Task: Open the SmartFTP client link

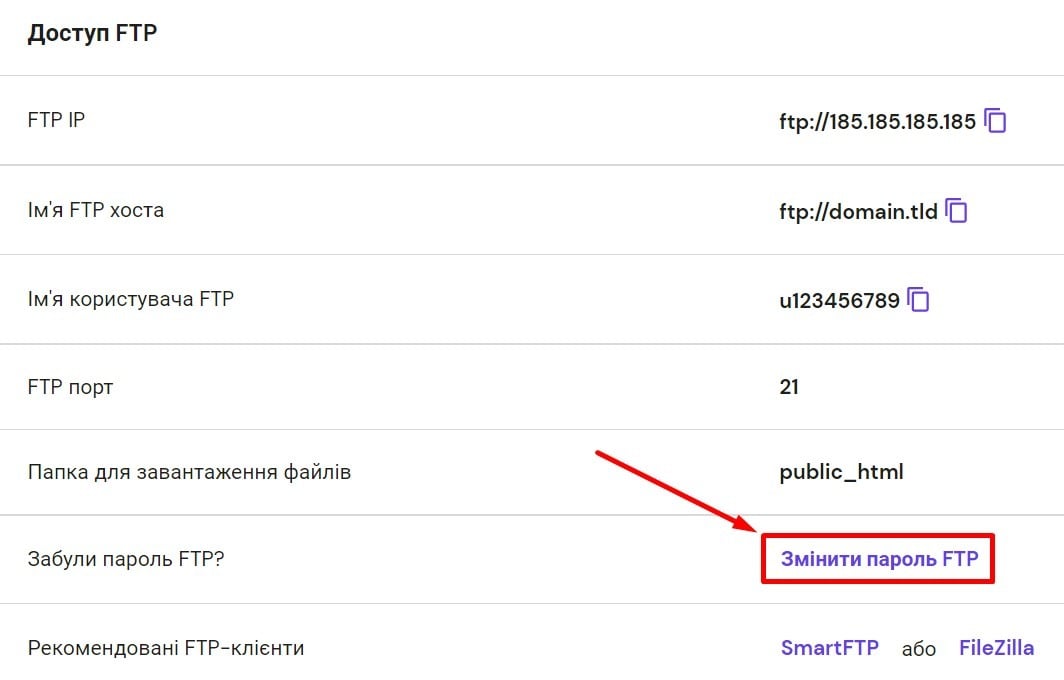Action: (829, 648)
